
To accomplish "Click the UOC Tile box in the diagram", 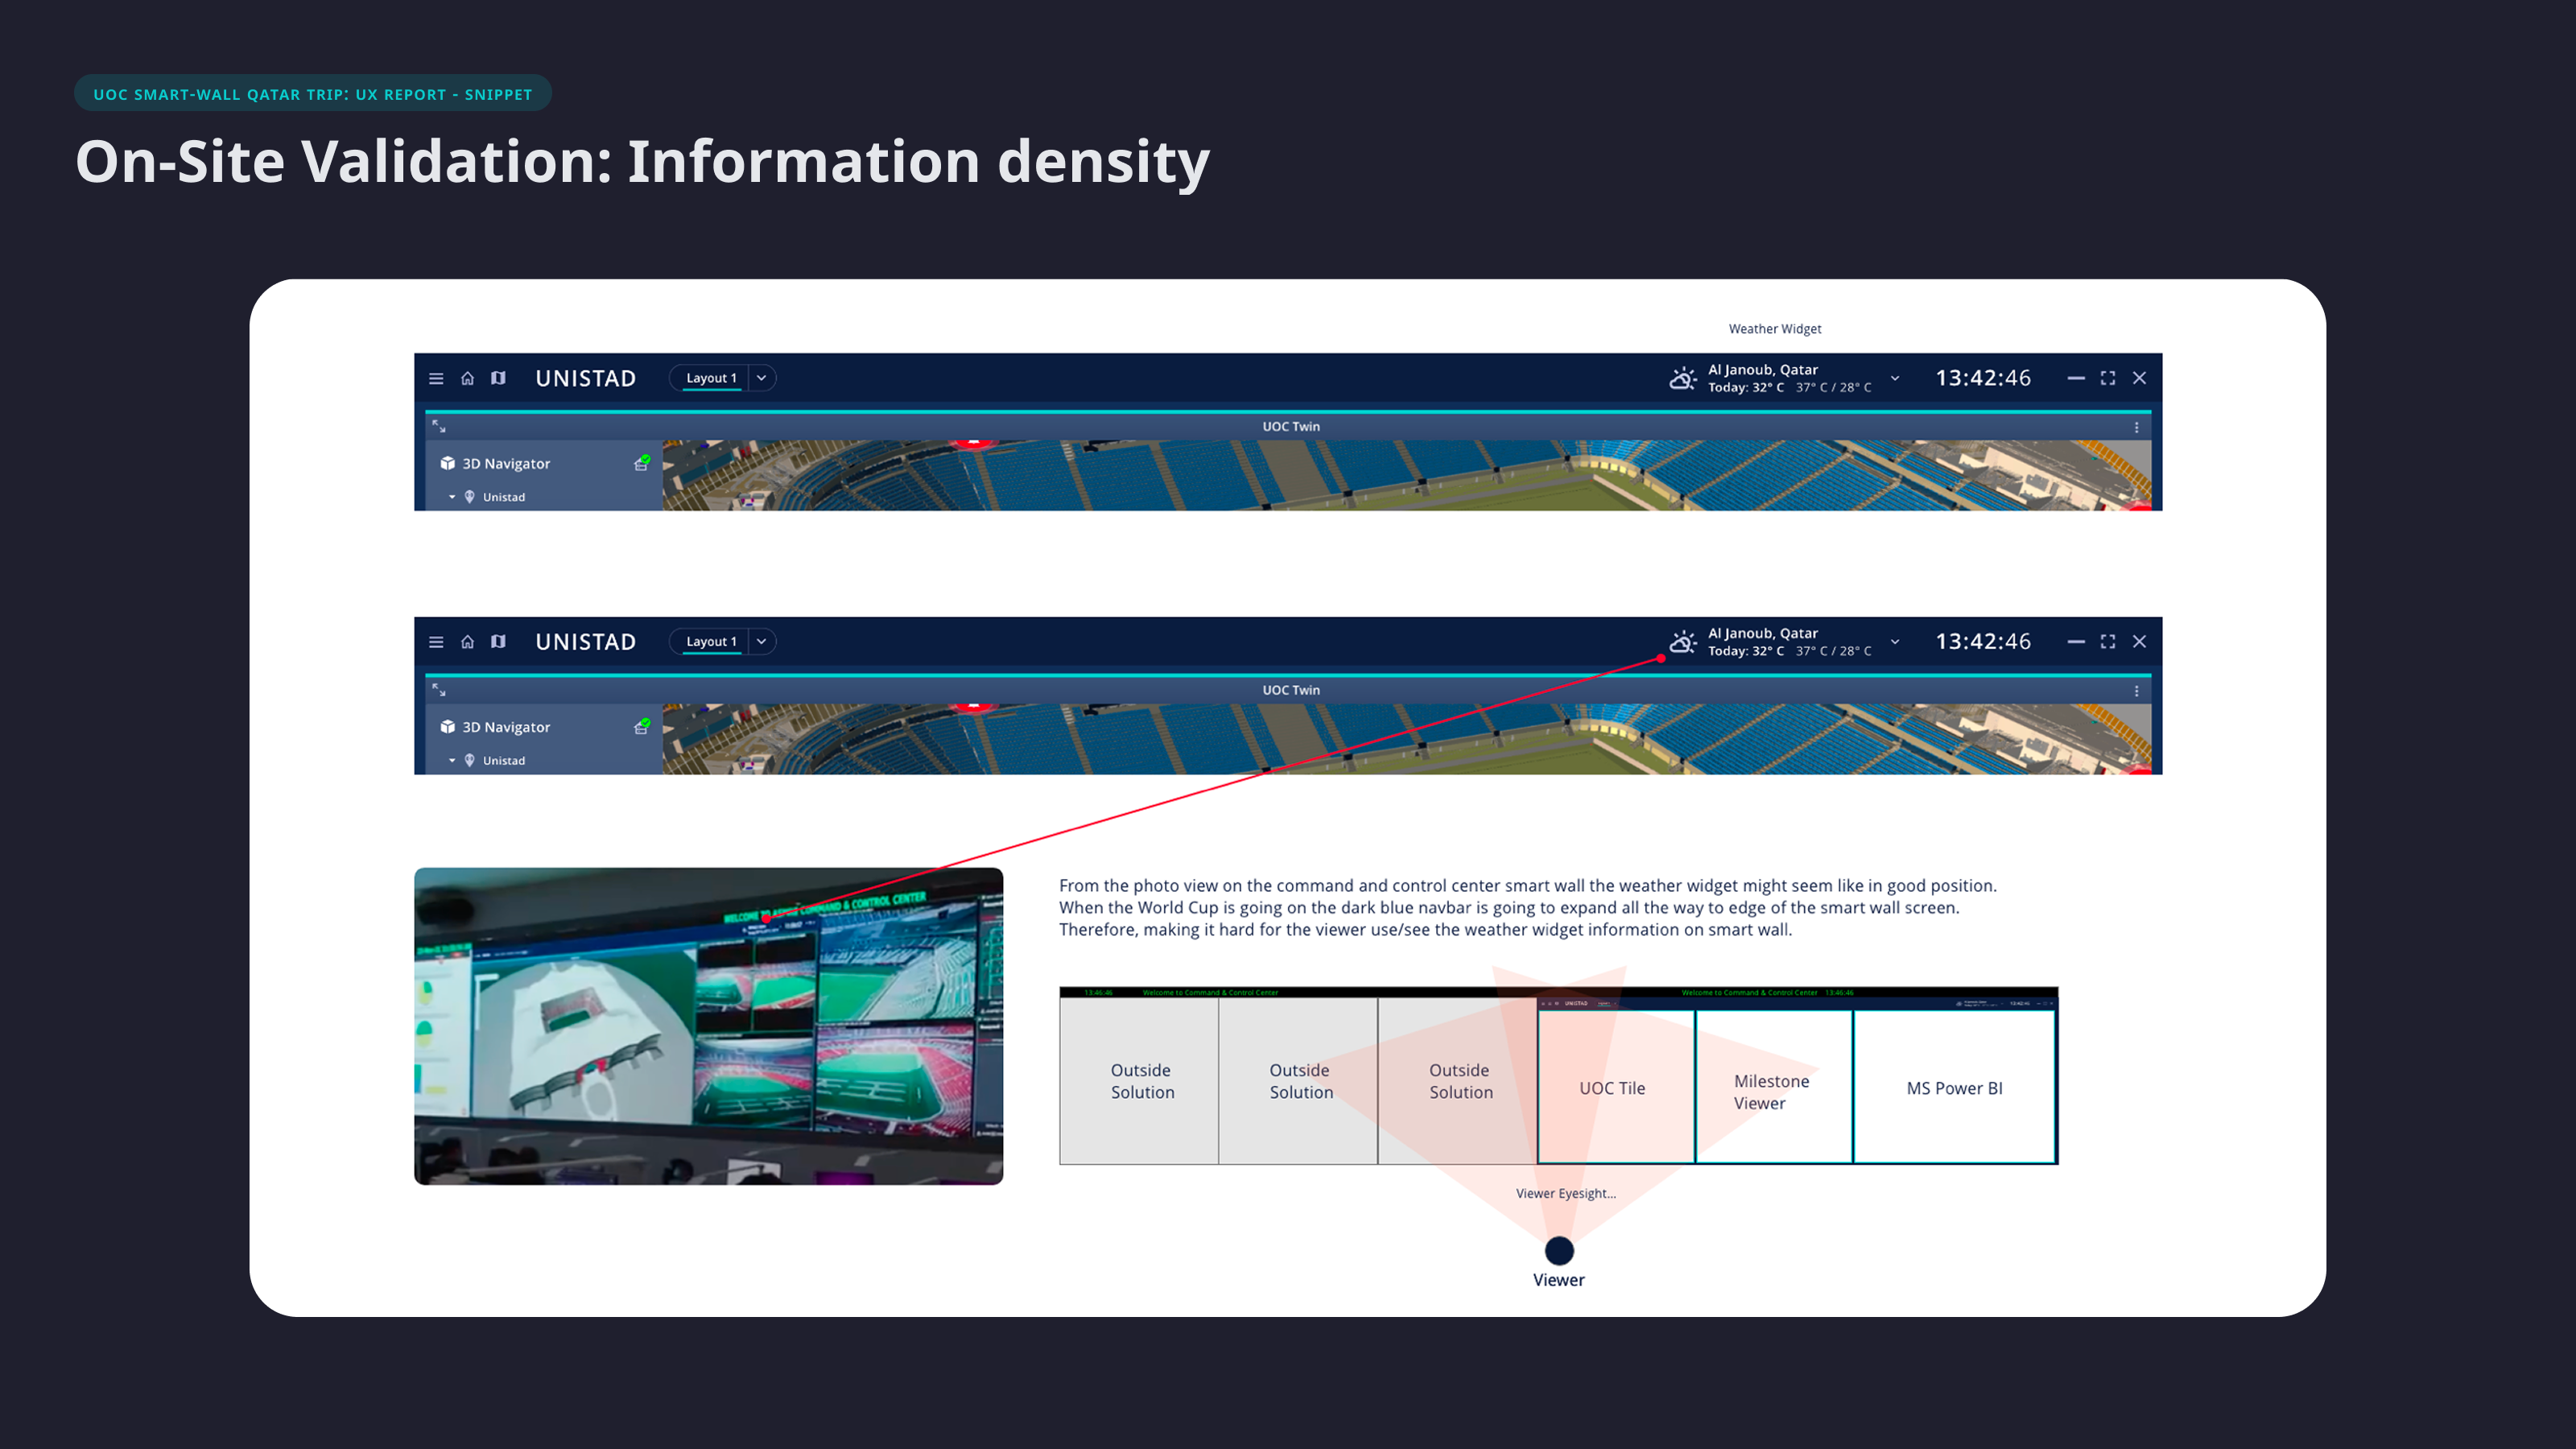I will pos(1611,1087).
